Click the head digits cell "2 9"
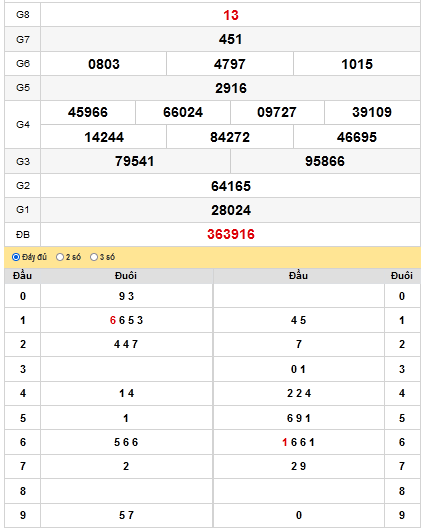Viewport: 425px width, 531px height. click(x=298, y=466)
